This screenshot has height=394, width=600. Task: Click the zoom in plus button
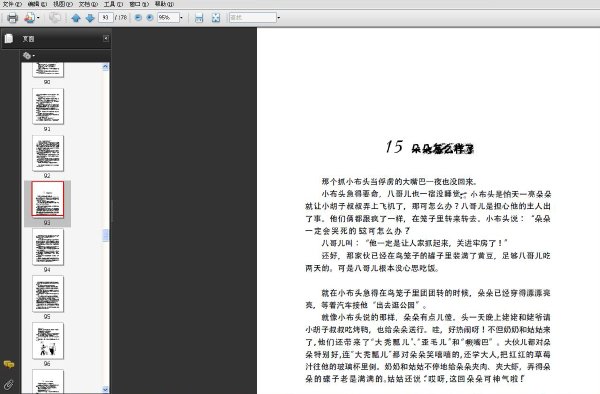[150, 18]
